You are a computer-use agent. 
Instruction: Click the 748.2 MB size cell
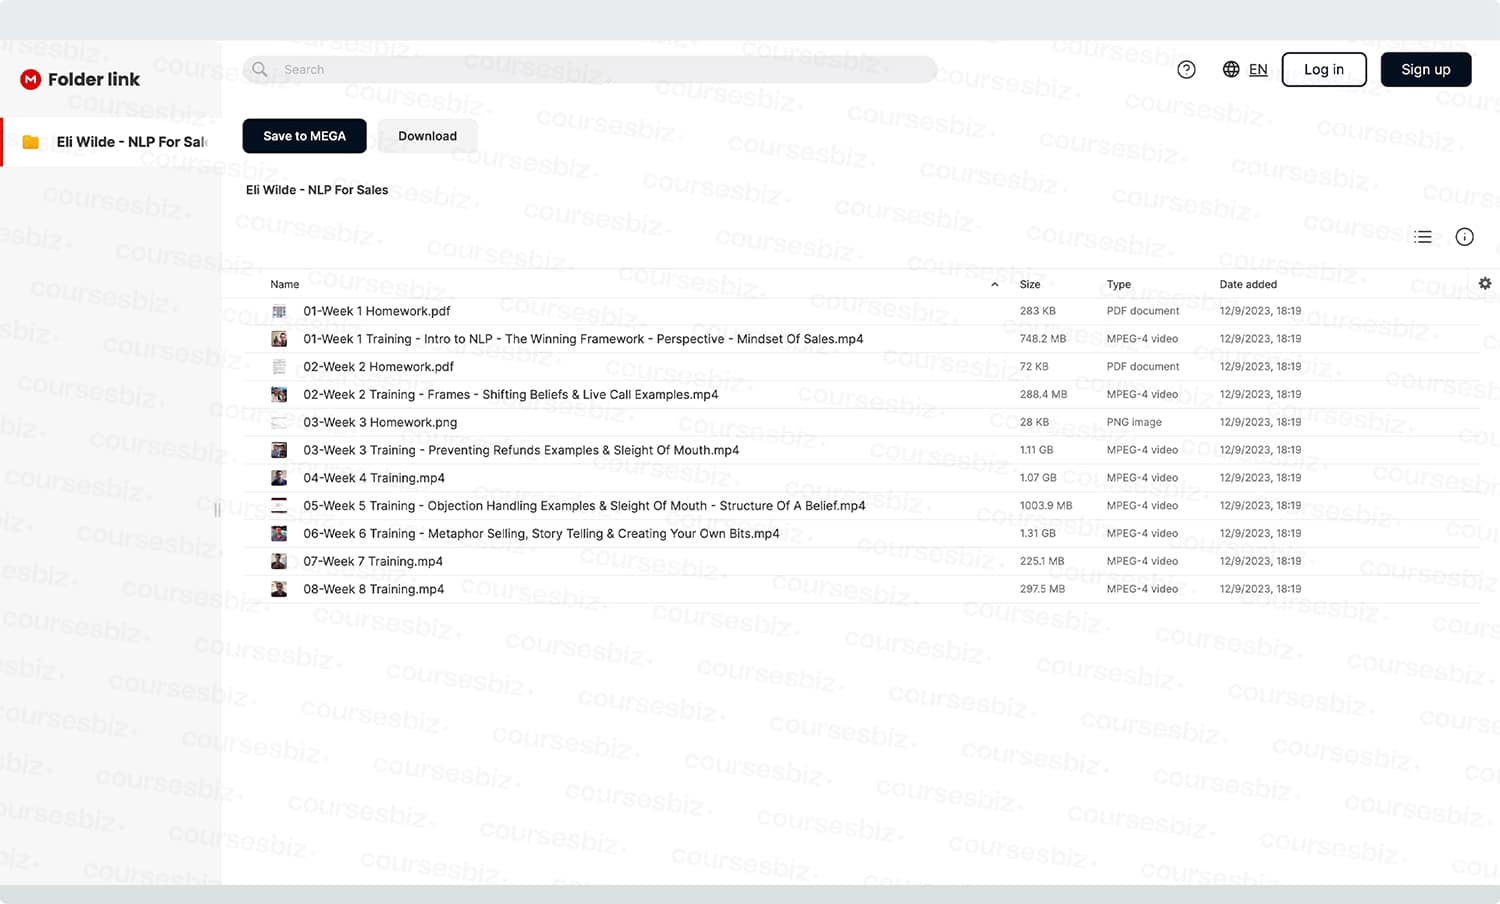click(1043, 339)
